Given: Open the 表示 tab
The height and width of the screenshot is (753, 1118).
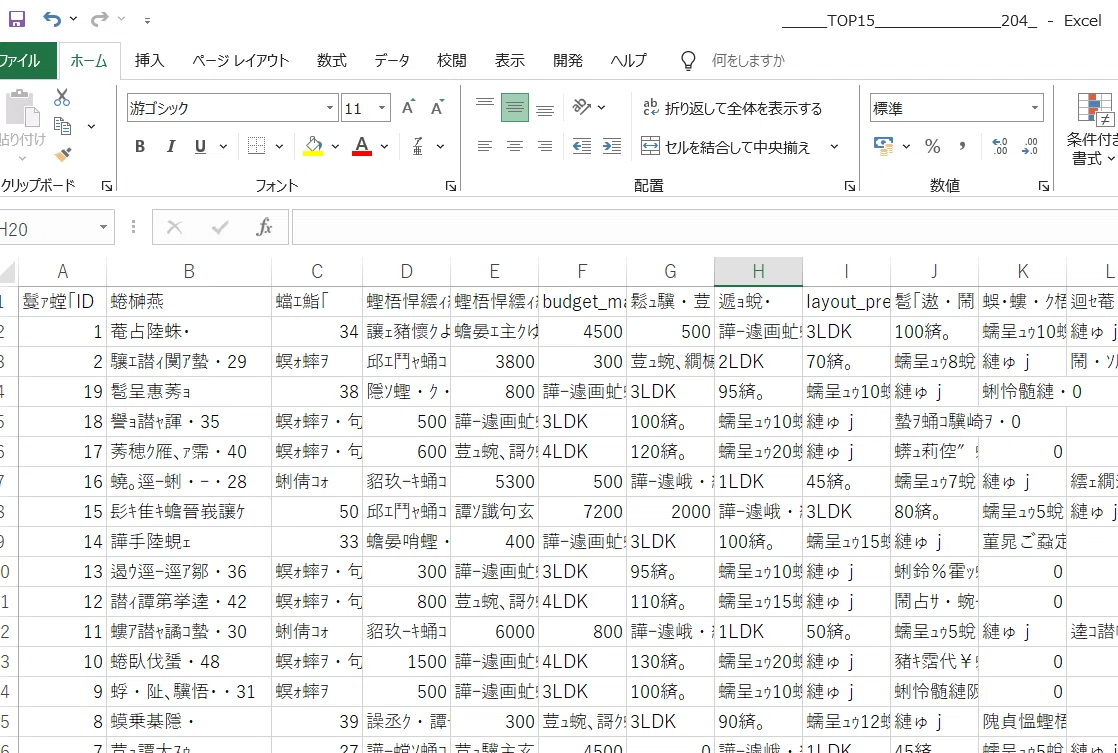Looking at the screenshot, I should (510, 61).
